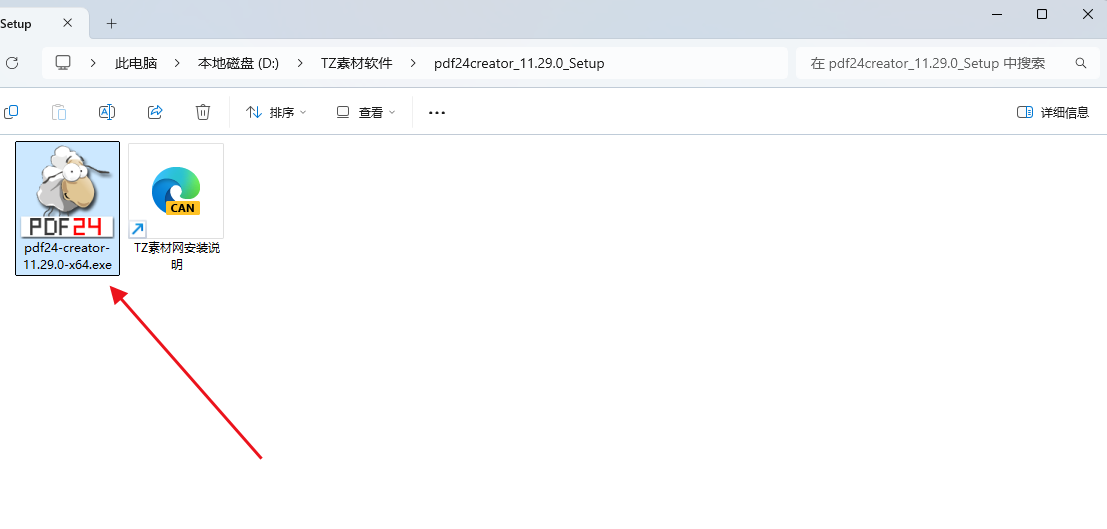Click the refresh icon in the address bar
The width and height of the screenshot is (1107, 529).
click(11, 63)
